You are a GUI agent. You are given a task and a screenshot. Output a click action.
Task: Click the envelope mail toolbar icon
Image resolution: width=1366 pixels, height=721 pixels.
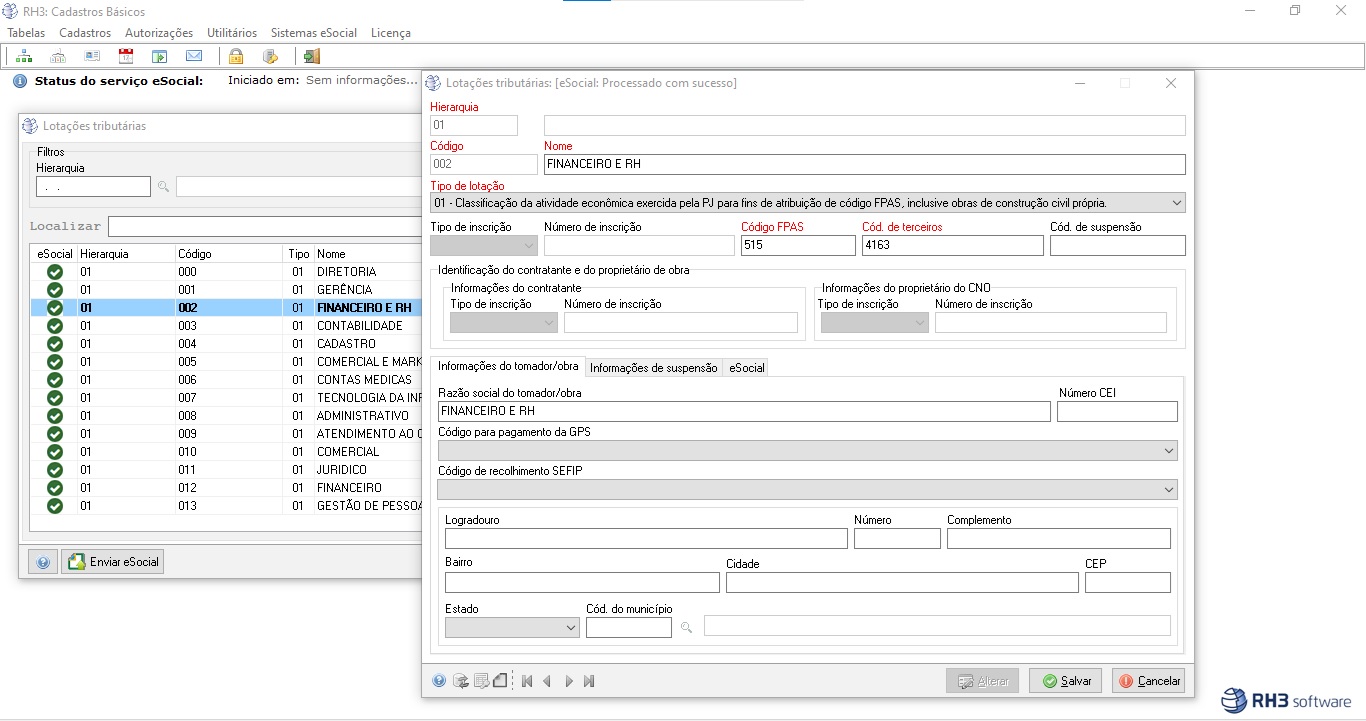click(194, 56)
